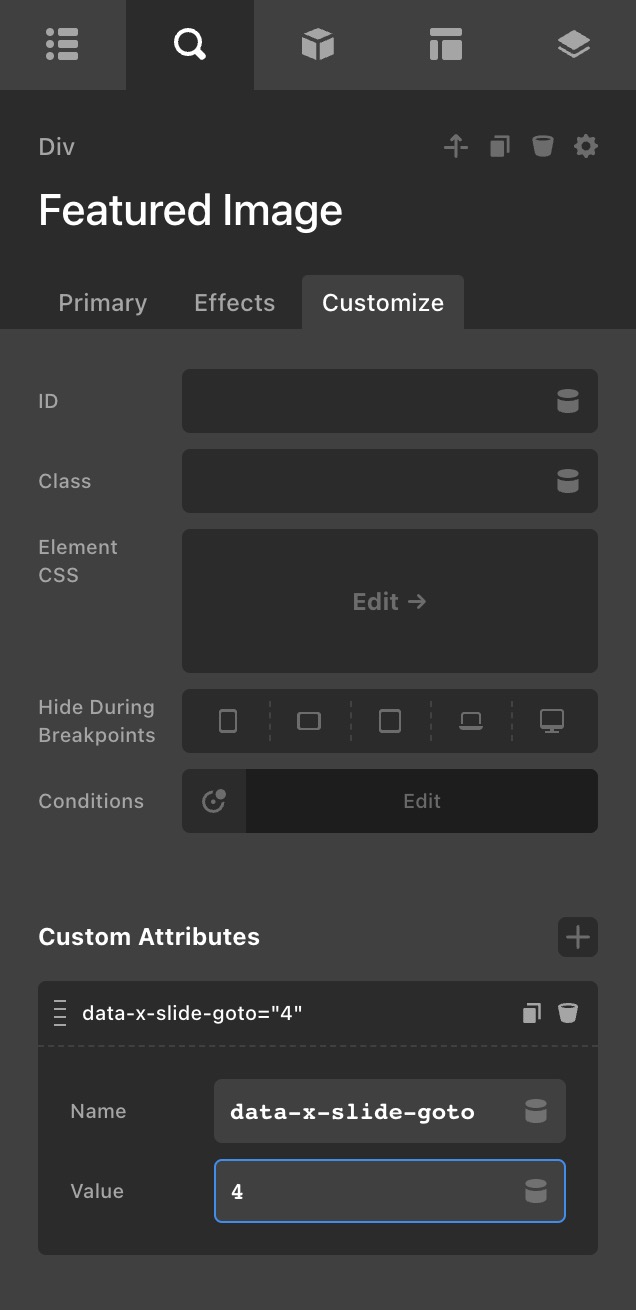Click the go-to-parent arrow icon
This screenshot has width=636, height=1310.
[456, 147]
